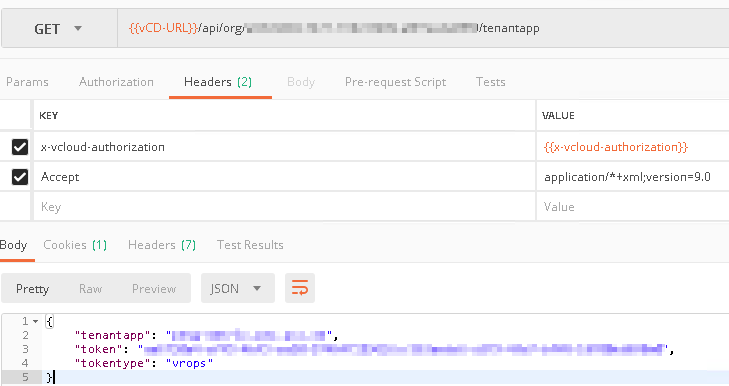This screenshot has width=729, height=386.
Task: Click the "tenantapp" key in the response
Action: tap(112, 335)
